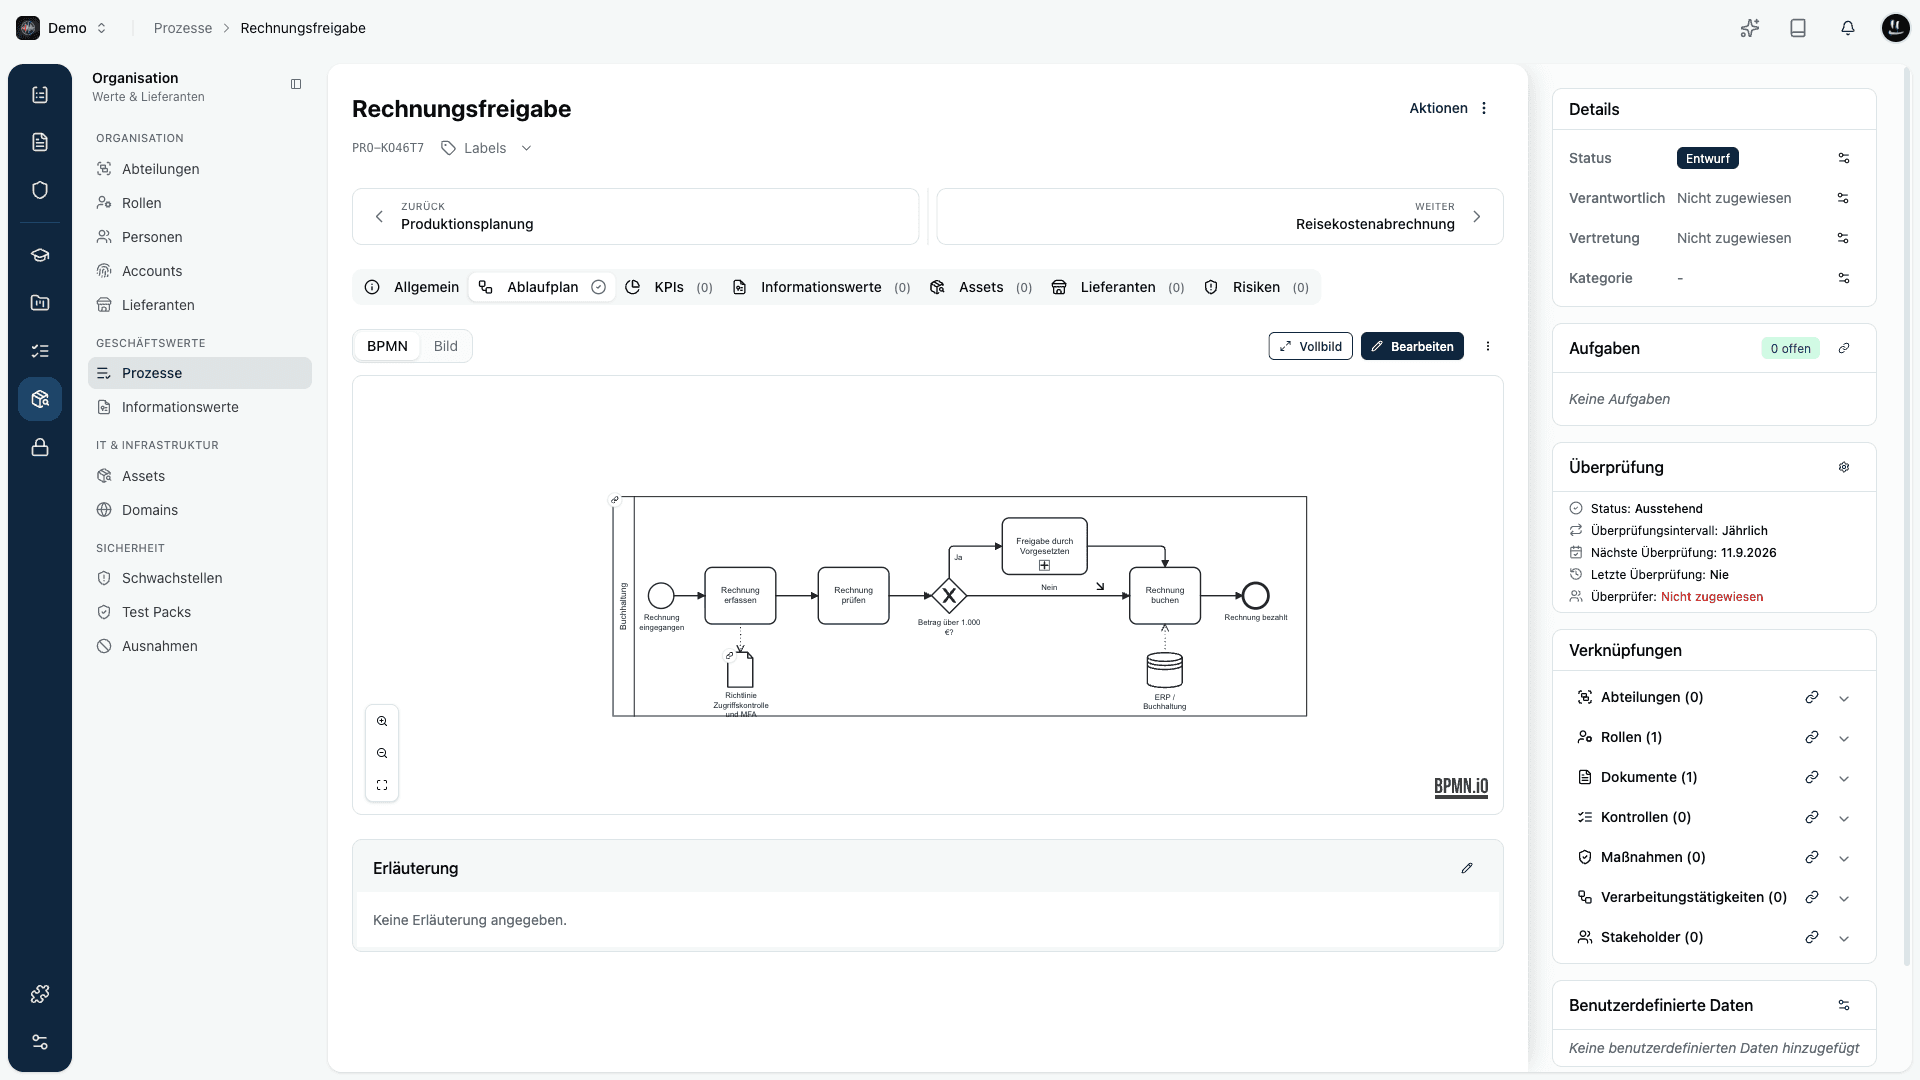The image size is (1920, 1080).
Task: Open diagram in Vollbild
Action: click(1310, 346)
